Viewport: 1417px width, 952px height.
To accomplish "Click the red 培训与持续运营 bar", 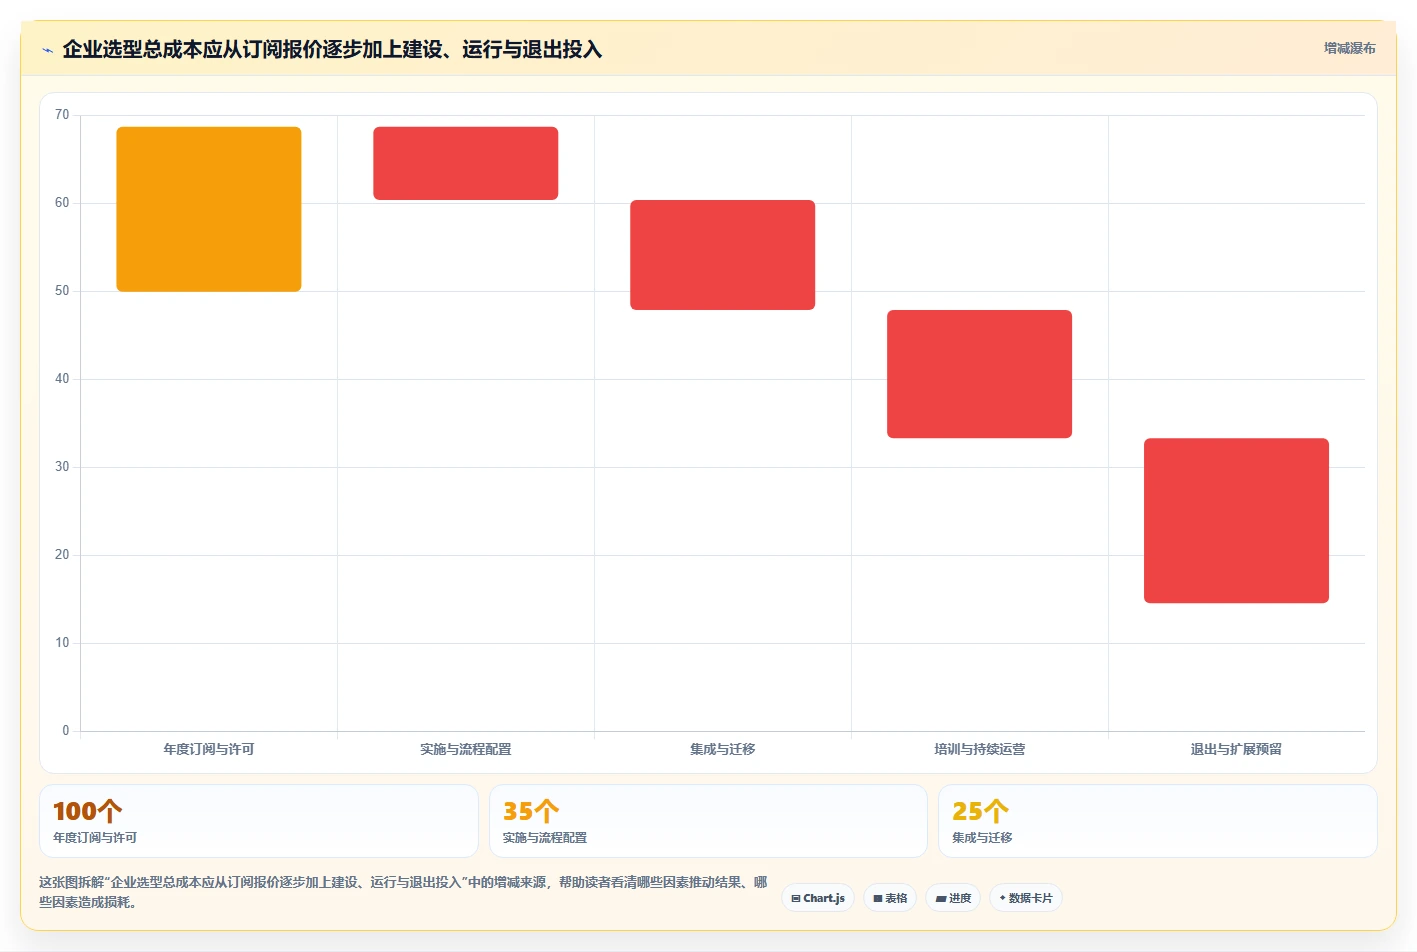I will pos(980,374).
